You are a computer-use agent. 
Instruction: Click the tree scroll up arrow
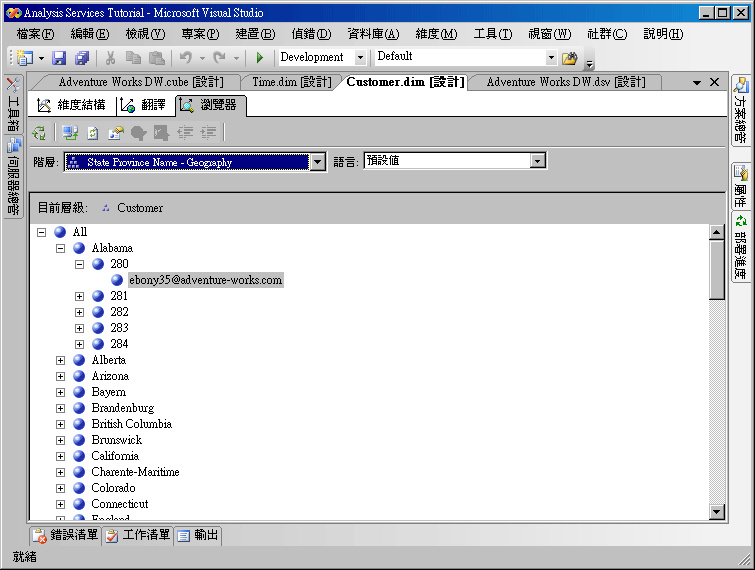(716, 233)
